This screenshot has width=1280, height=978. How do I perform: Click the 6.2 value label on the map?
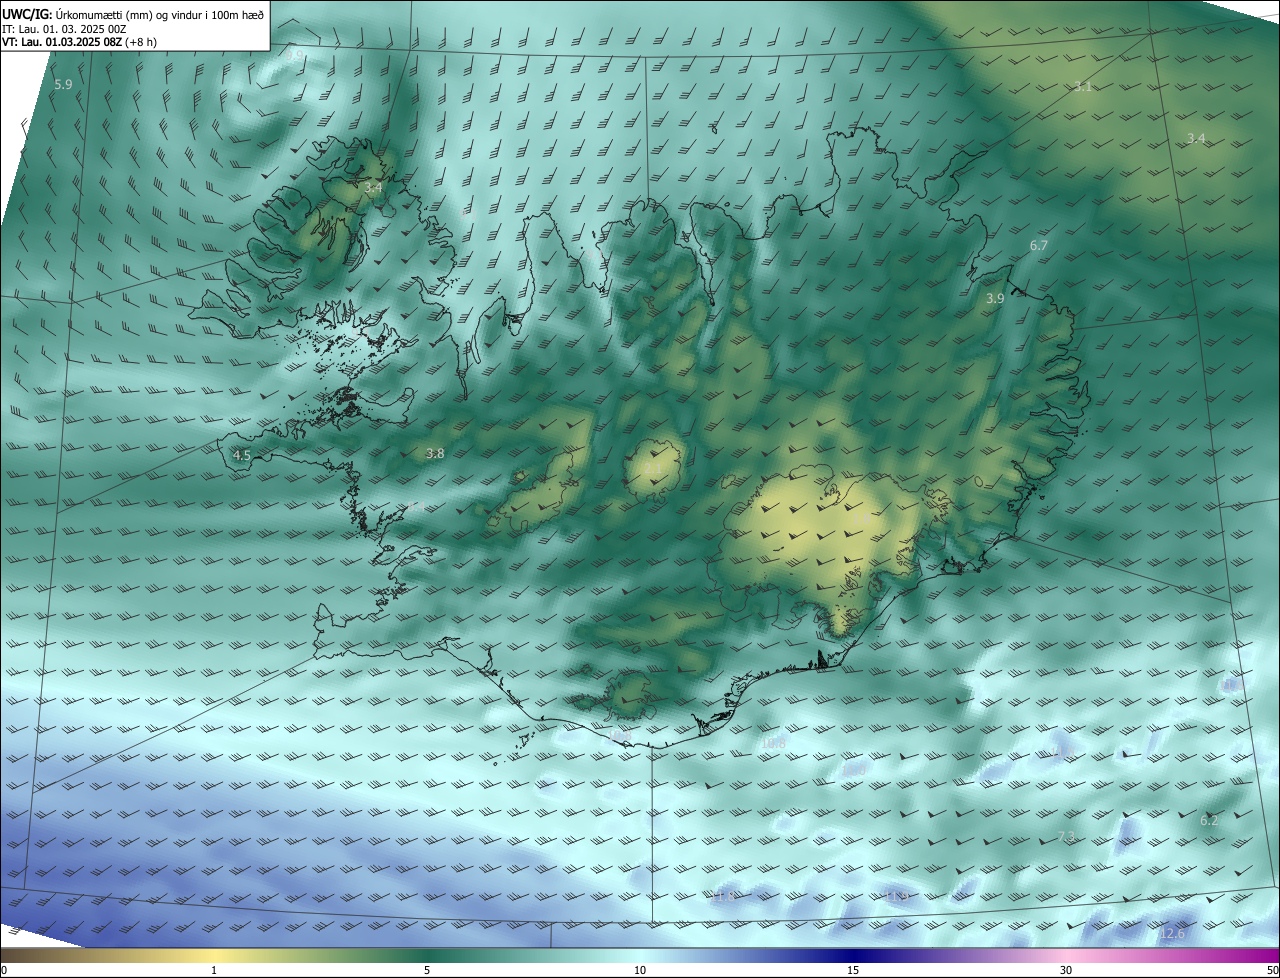click(x=1209, y=821)
